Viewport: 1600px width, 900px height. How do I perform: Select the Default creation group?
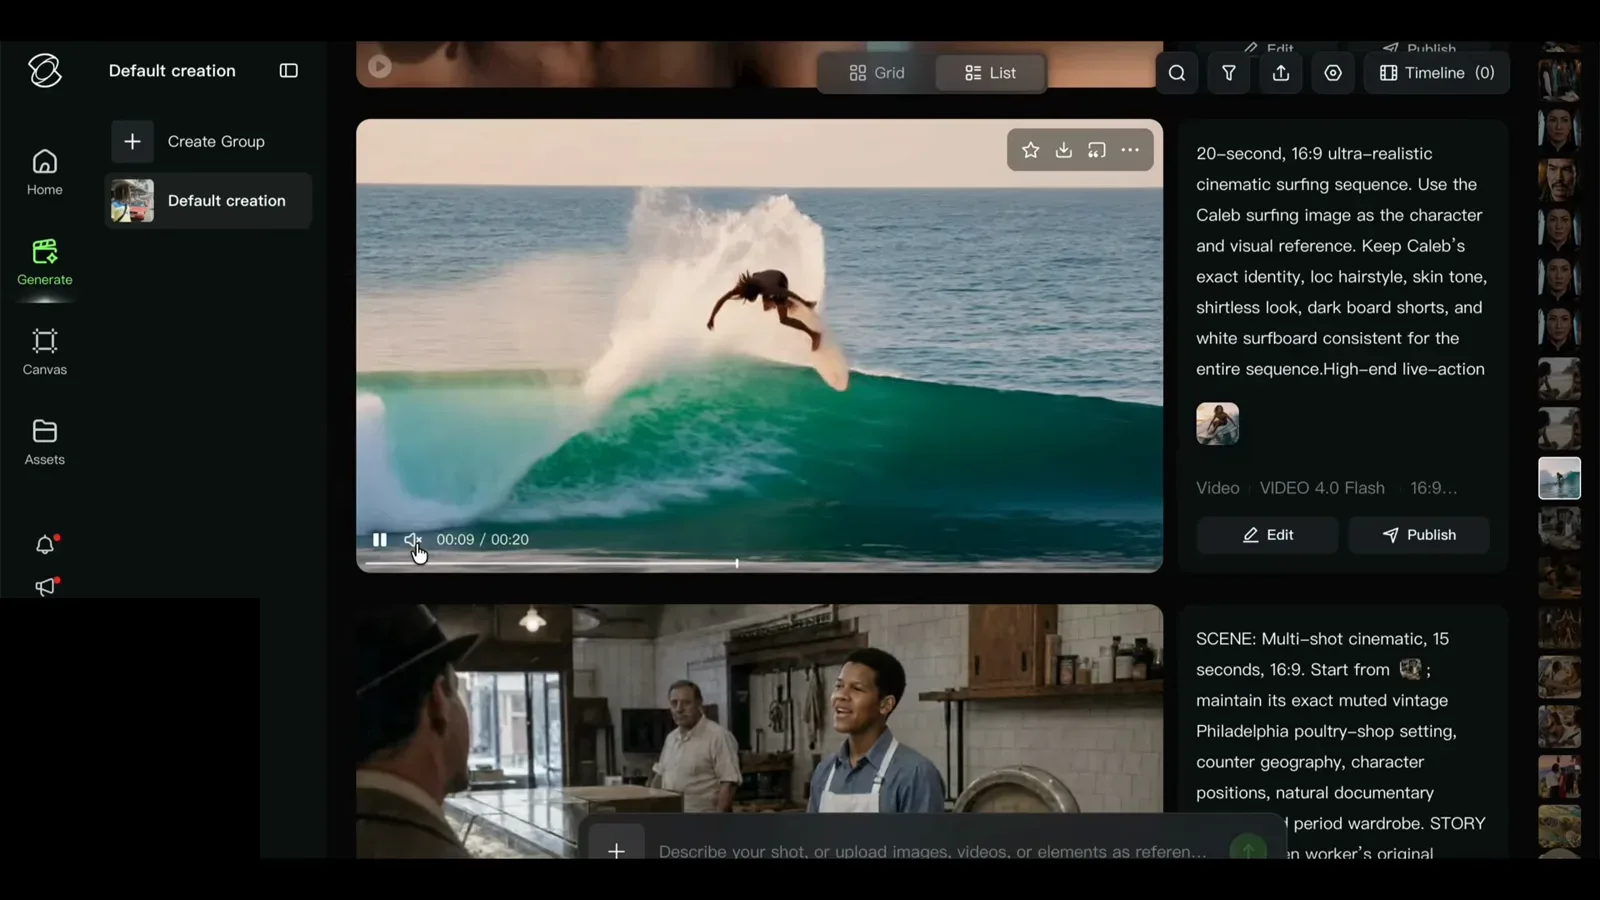point(209,201)
